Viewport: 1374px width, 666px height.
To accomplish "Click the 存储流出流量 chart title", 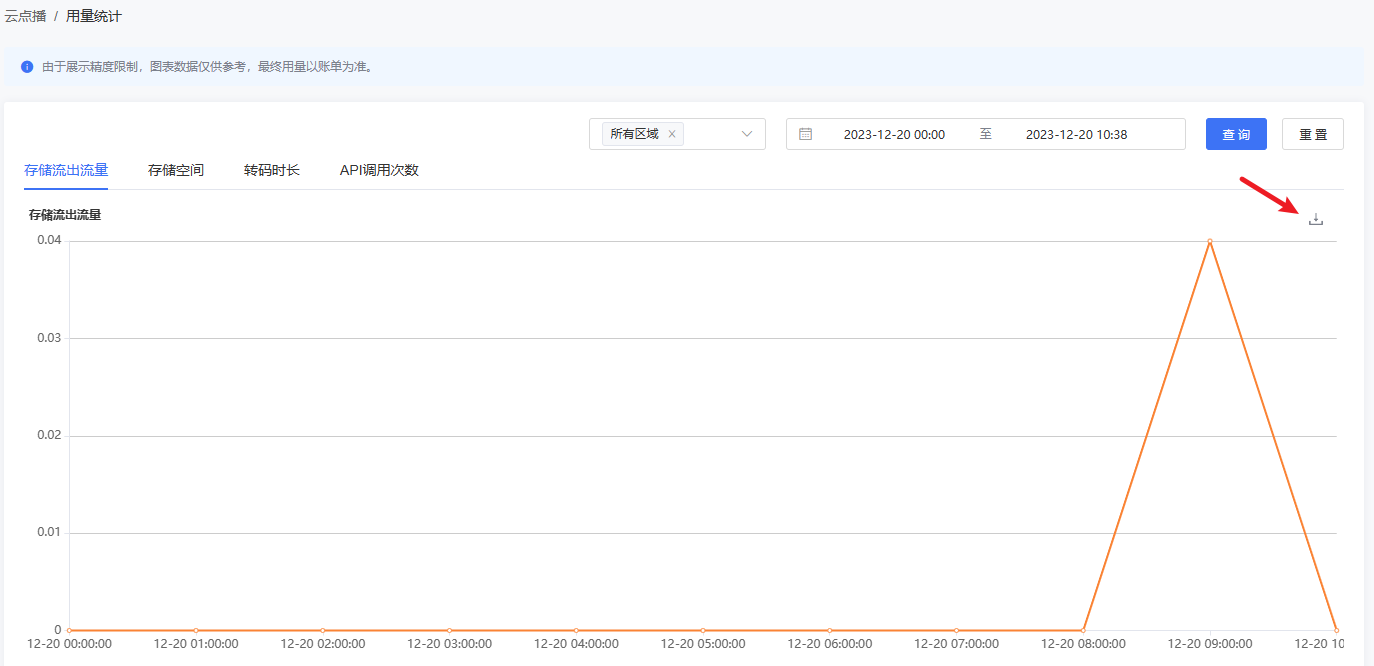I will pyautogui.click(x=65, y=214).
